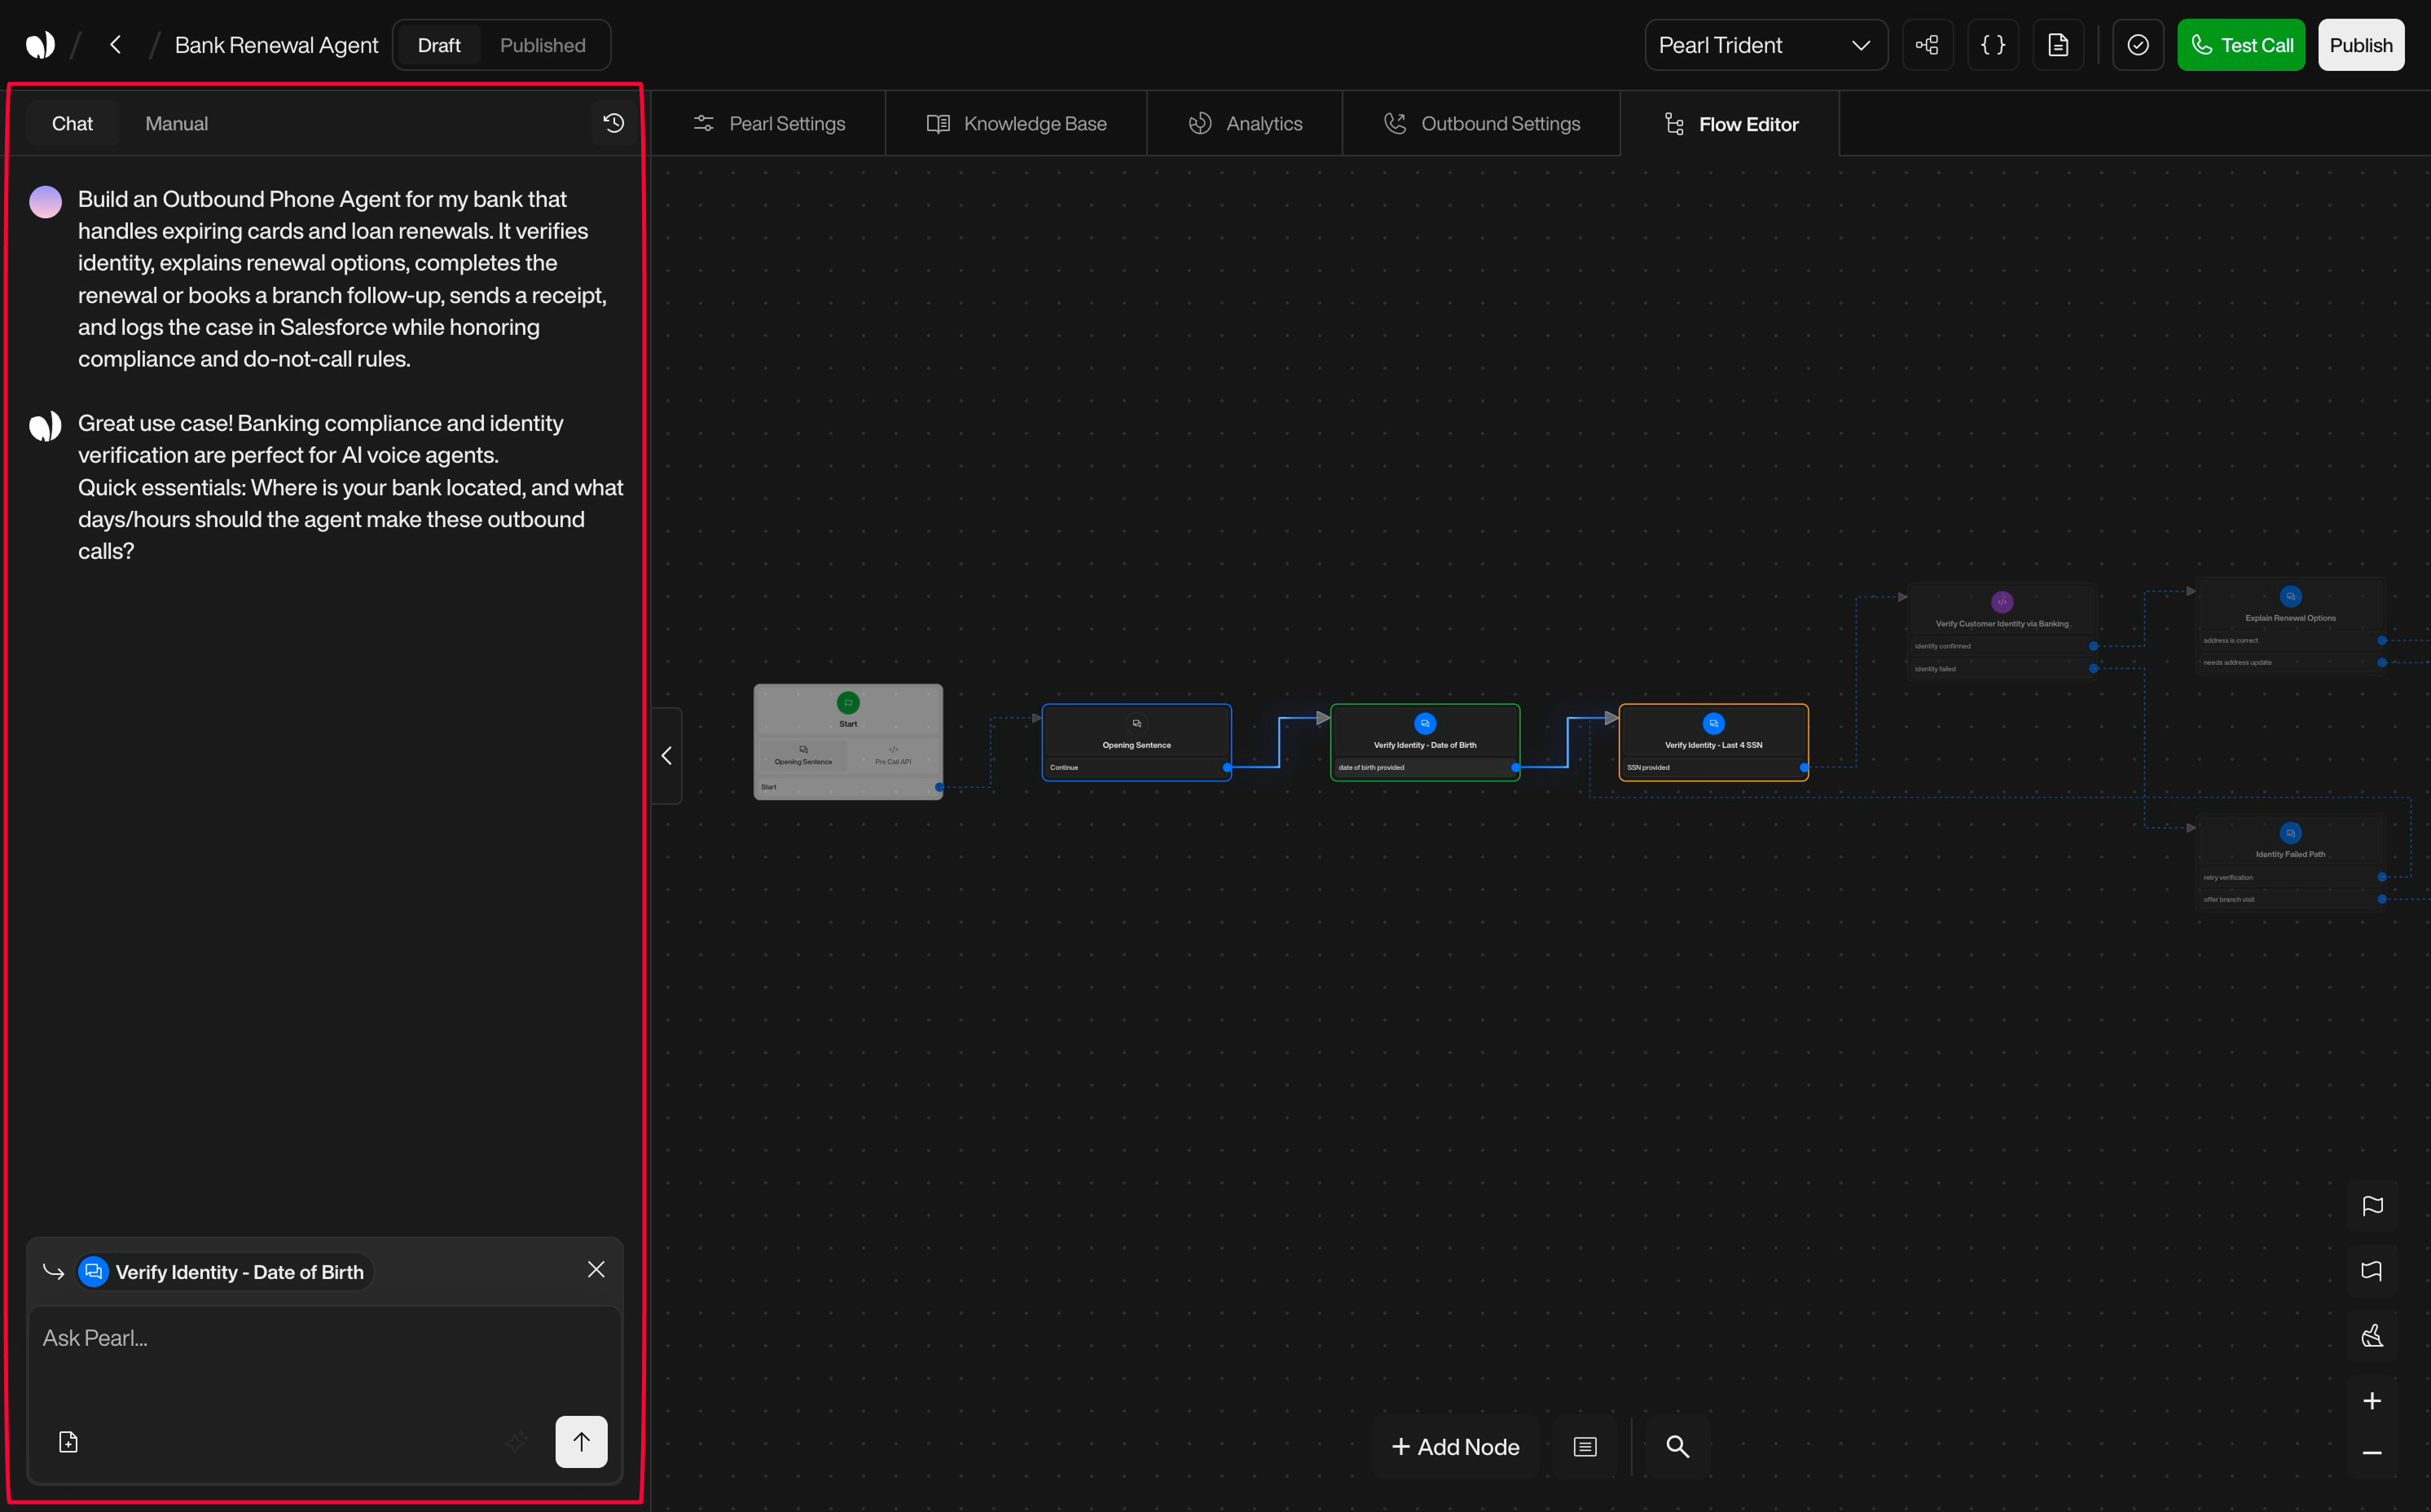The height and width of the screenshot is (1512, 2431).
Task: Select the flag icon in the right sidebar
Action: pyautogui.click(x=2373, y=1206)
